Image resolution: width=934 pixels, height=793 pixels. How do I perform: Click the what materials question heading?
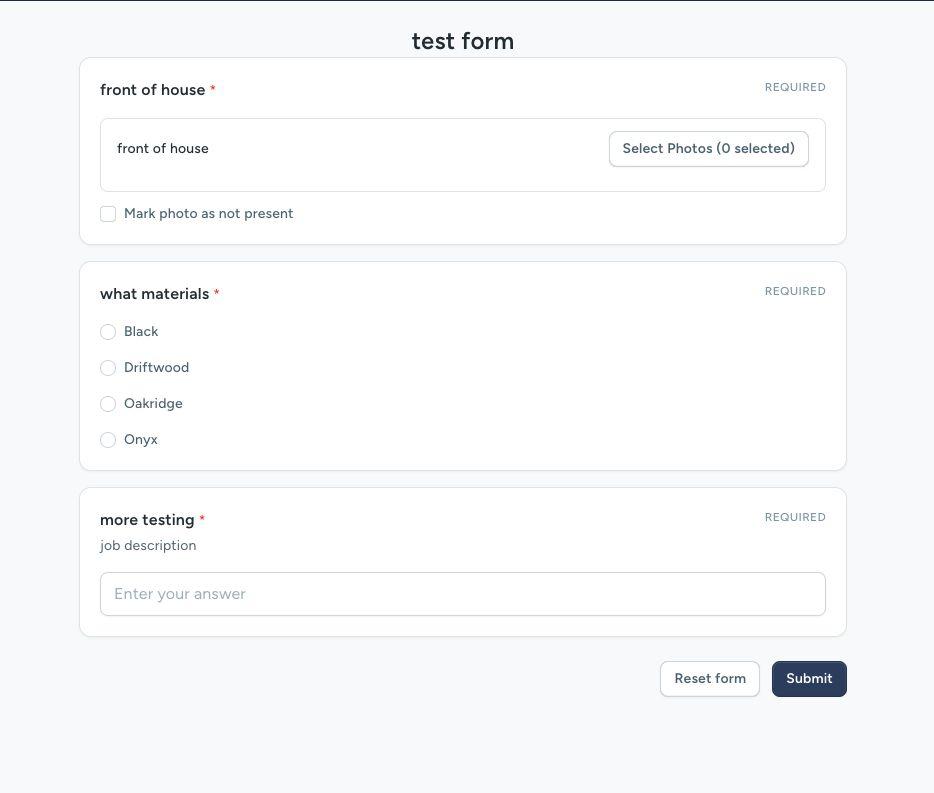tap(154, 294)
